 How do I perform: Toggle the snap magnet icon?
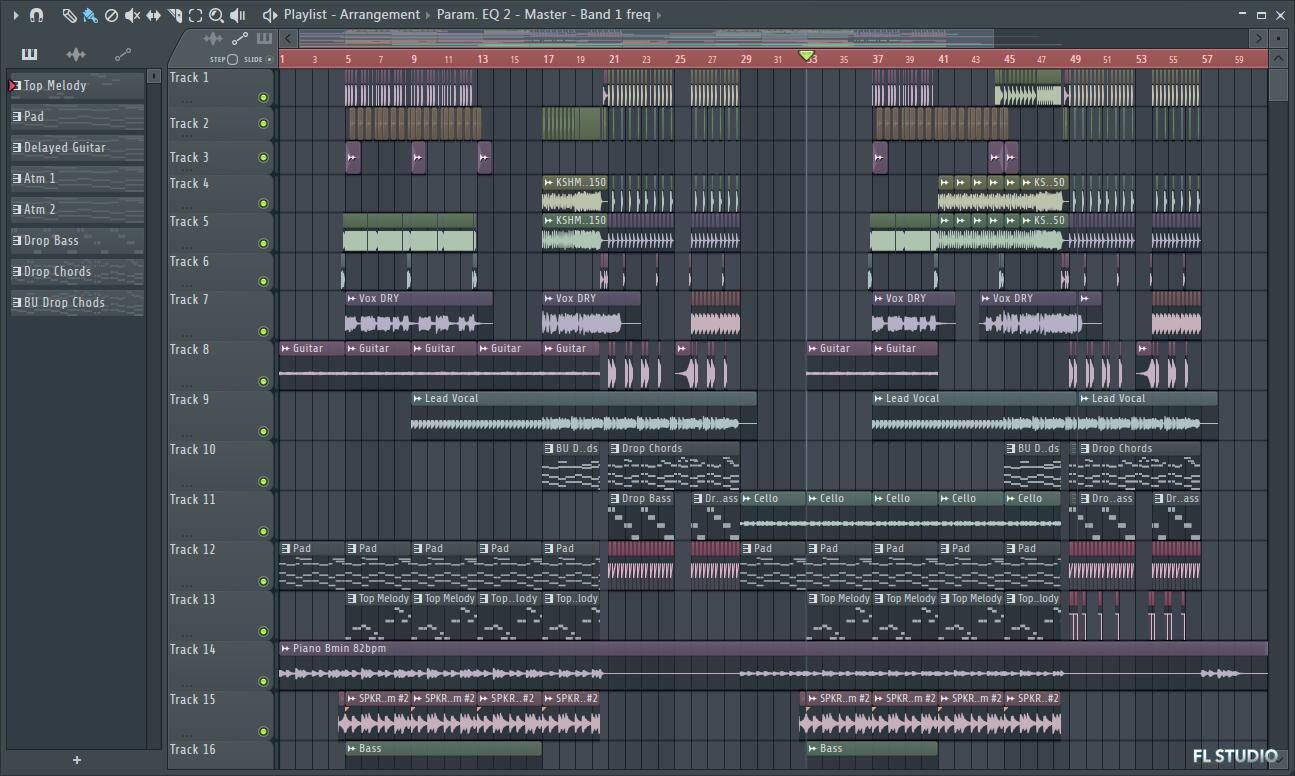click(37, 15)
